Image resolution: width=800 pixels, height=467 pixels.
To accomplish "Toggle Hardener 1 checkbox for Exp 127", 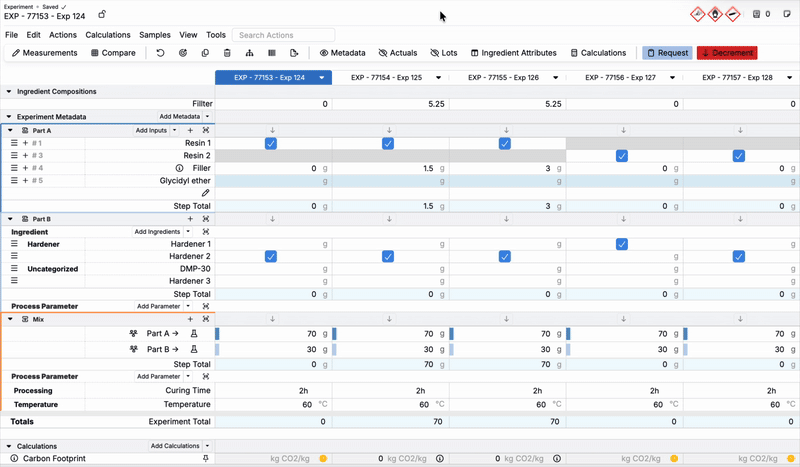I will (622, 244).
